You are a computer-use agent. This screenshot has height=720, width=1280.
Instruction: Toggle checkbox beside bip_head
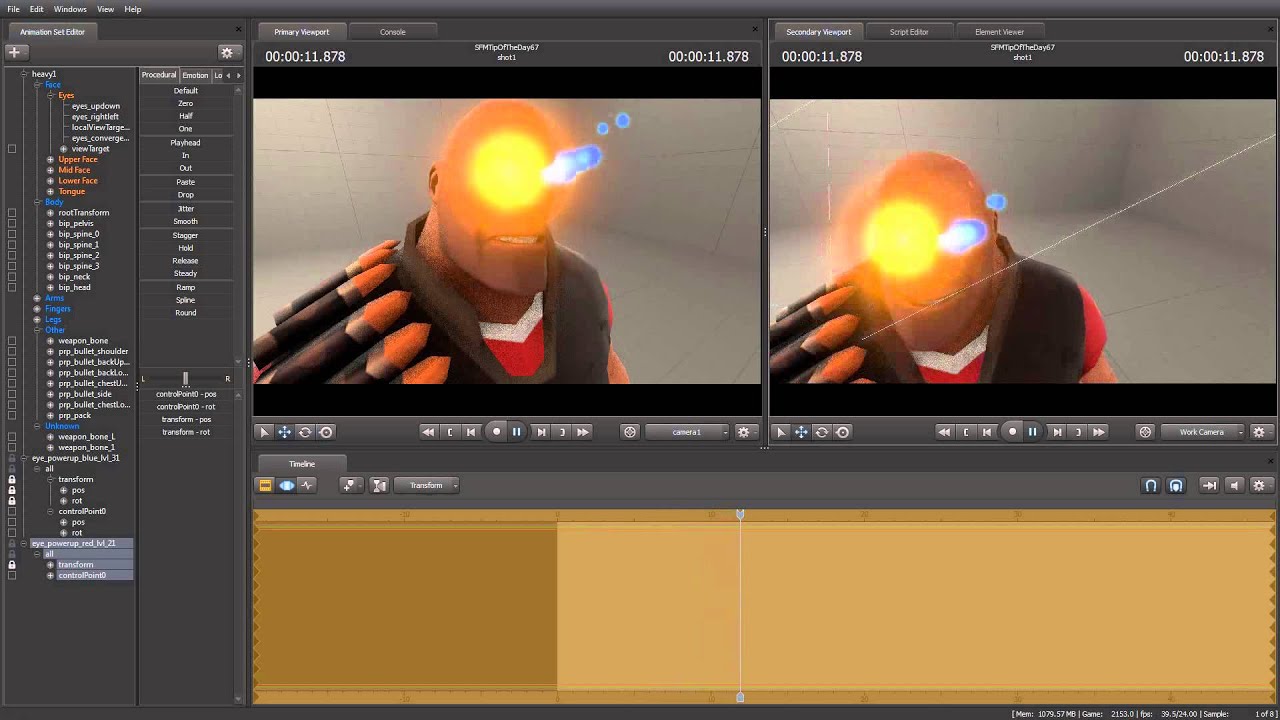[12, 287]
